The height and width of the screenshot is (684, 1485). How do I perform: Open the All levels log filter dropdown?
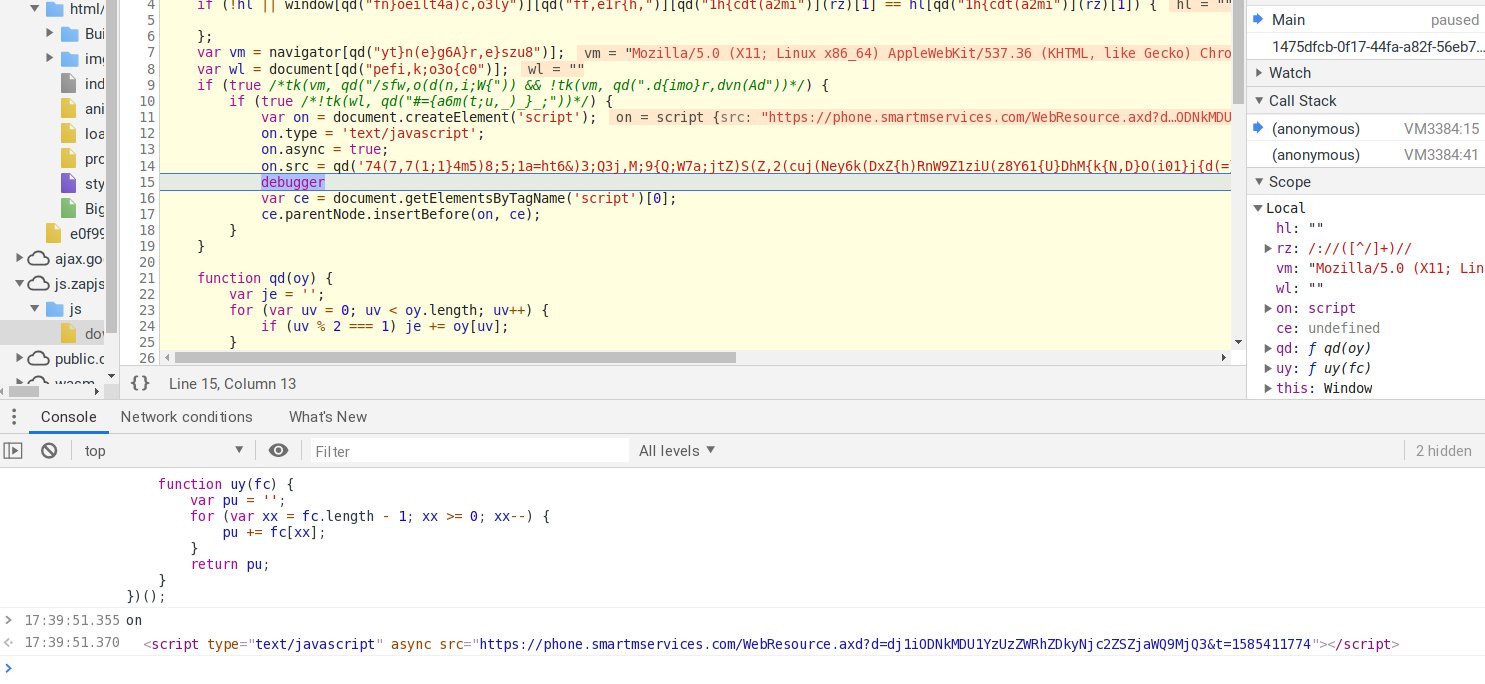tap(677, 451)
